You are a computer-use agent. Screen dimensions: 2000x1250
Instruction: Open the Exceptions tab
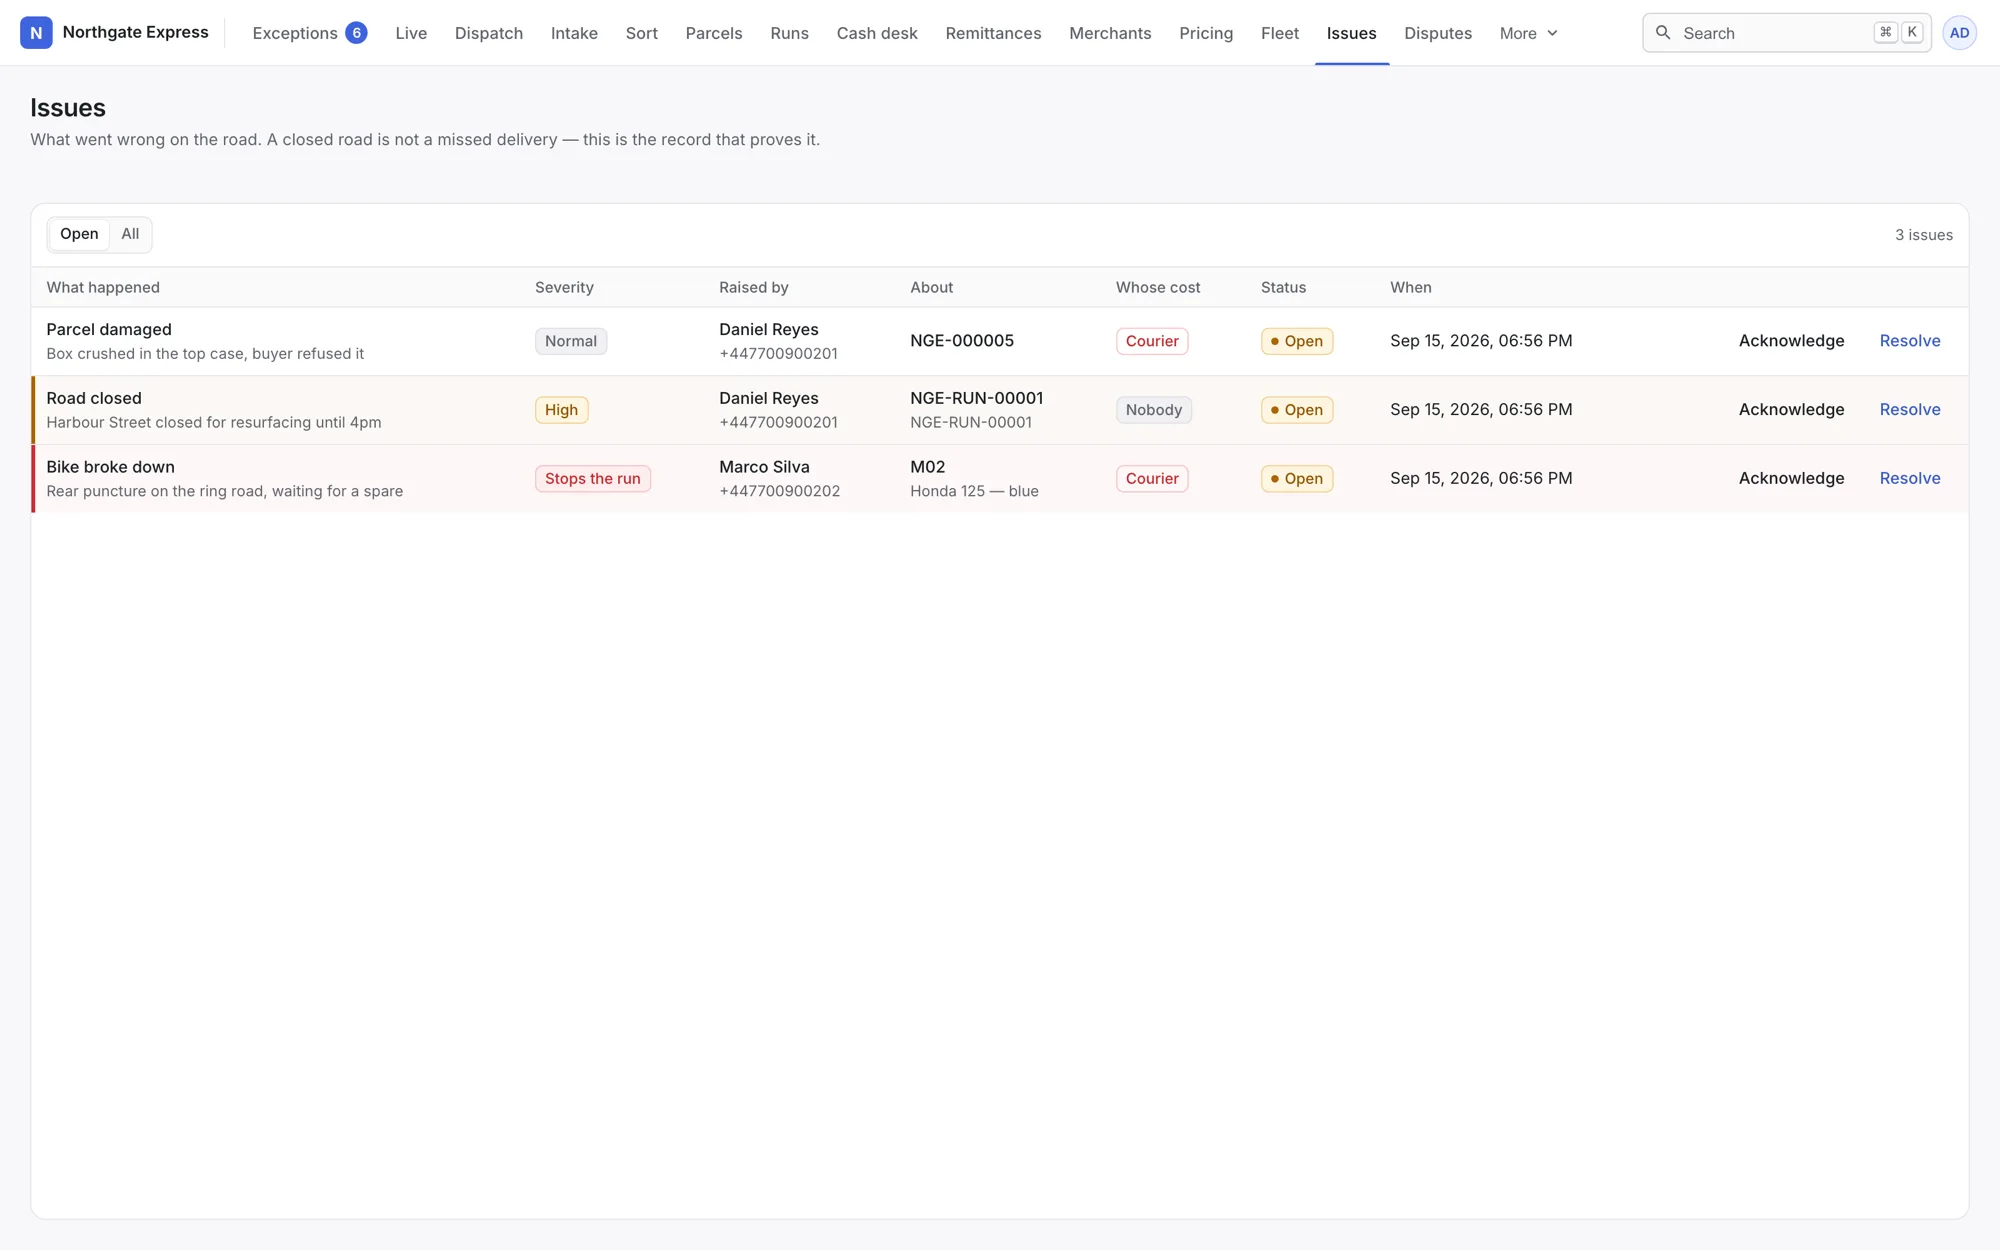[x=309, y=33]
